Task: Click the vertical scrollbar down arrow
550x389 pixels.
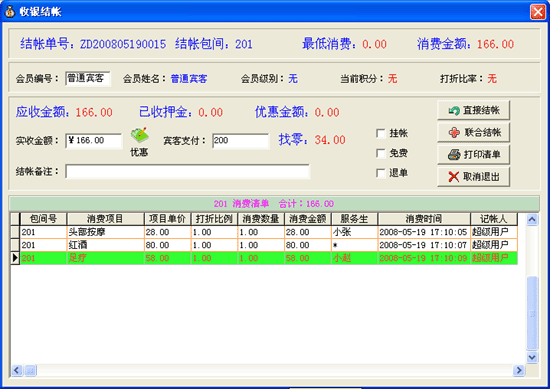Action: [532, 357]
